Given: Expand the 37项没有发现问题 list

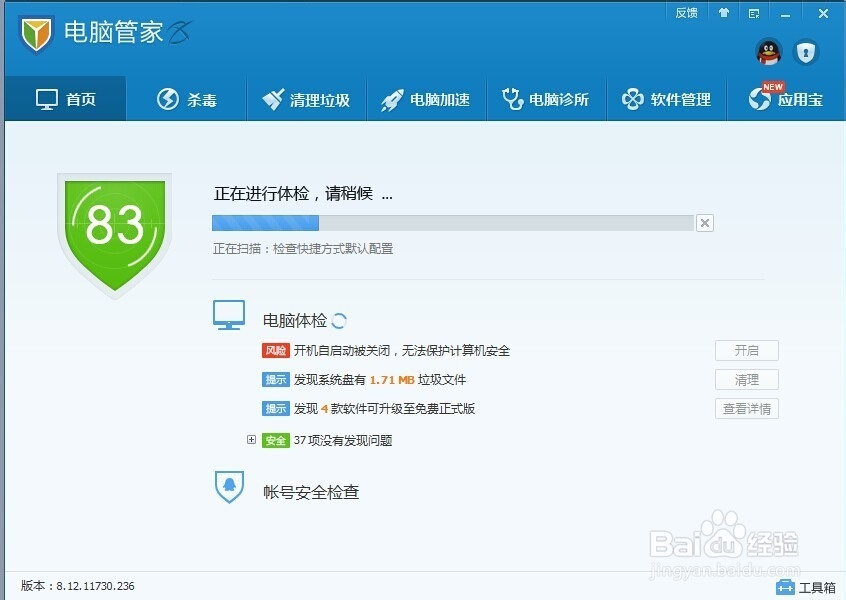Looking at the screenshot, I should tap(251, 440).
